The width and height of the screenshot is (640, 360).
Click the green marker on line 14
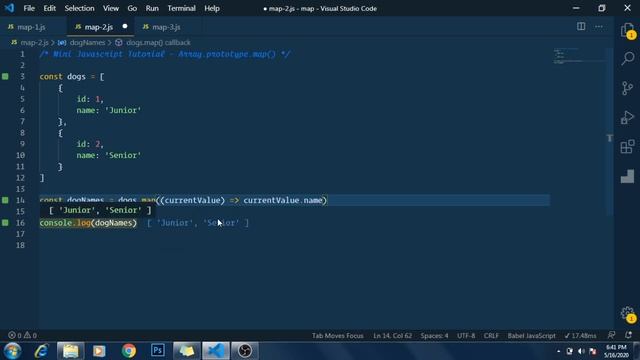point(5,200)
